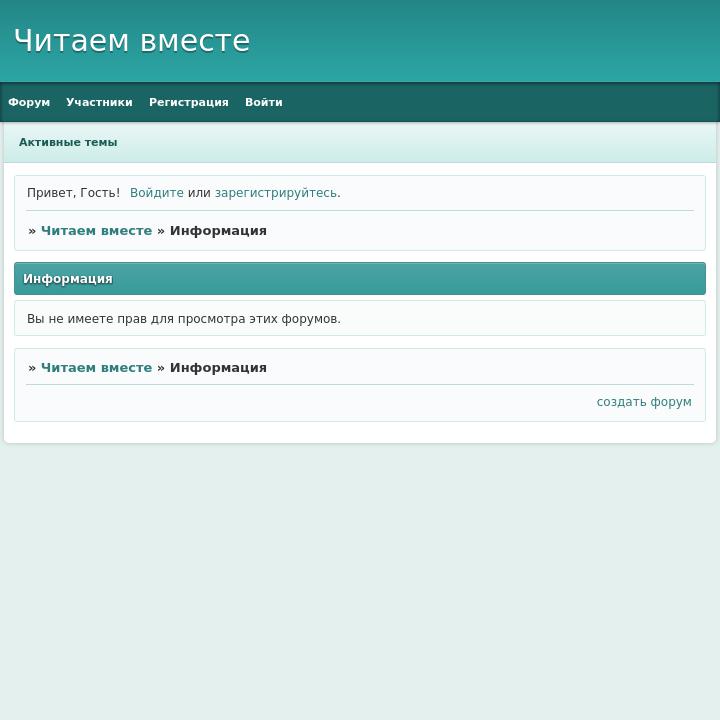The height and width of the screenshot is (720, 720).
Task: Click Информация in the breadcrumb under the greeting
Action: click(218, 231)
